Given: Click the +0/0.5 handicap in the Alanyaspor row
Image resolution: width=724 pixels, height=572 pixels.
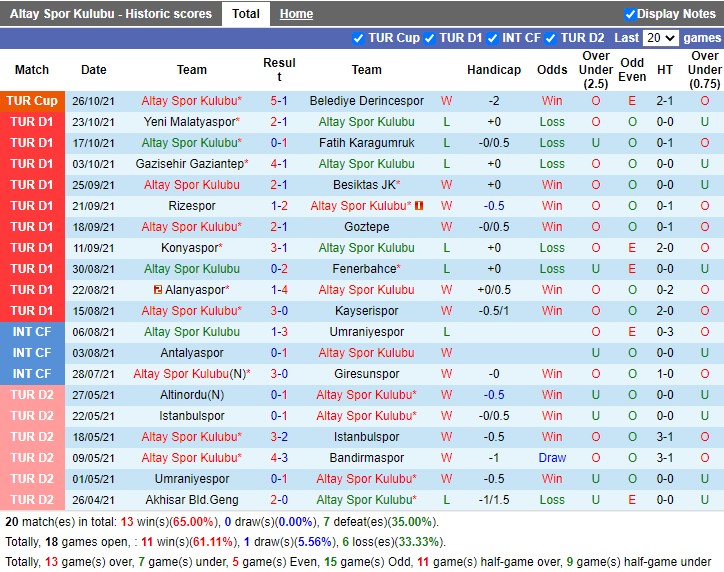Looking at the screenshot, I should pyautogui.click(x=494, y=290).
